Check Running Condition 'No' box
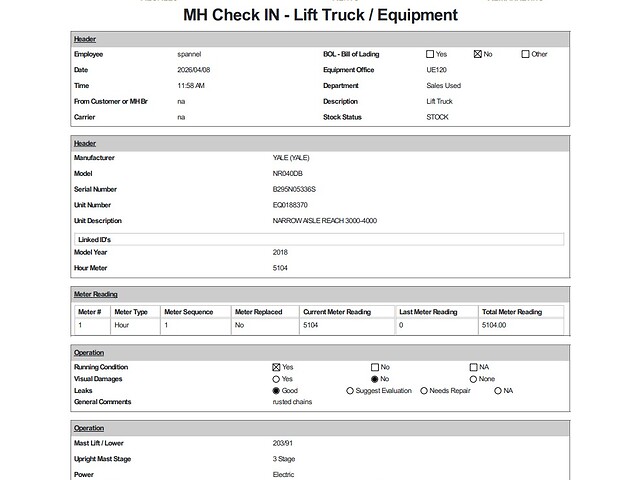The image size is (640, 480). click(x=375, y=367)
